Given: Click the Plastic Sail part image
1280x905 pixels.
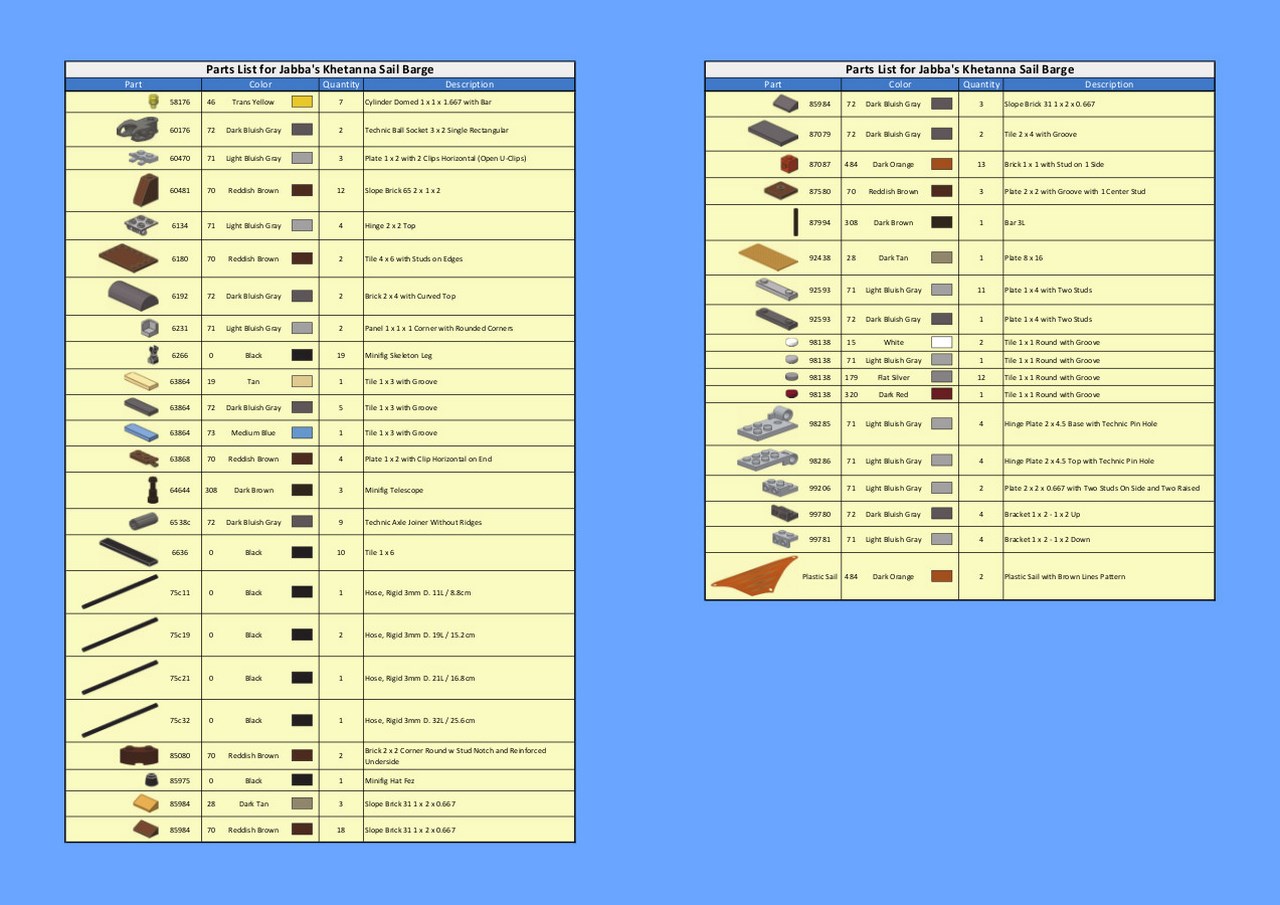Looking at the screenshot, I should (x=754, y=577).
